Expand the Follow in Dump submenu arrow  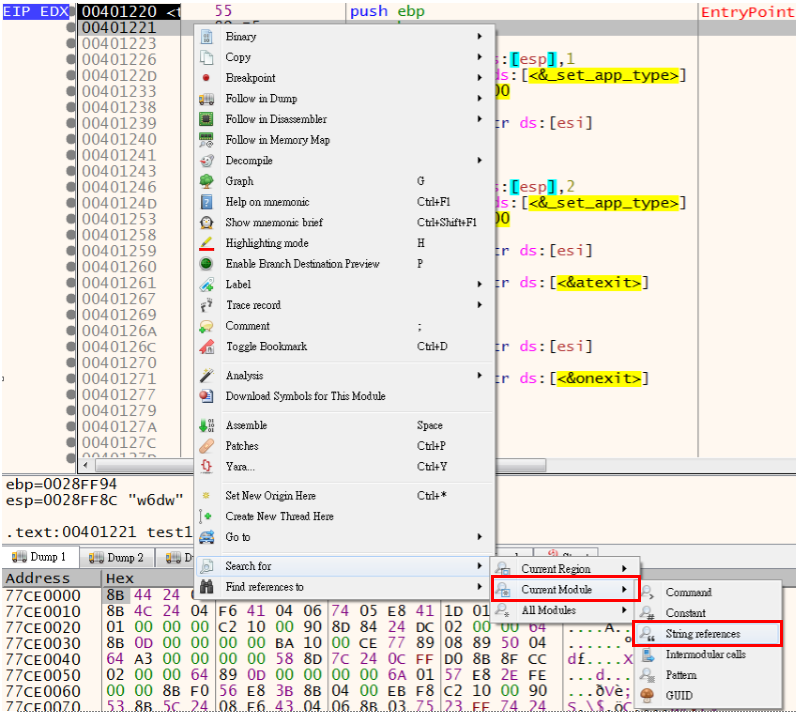pyautogui.click(x=479, y=98)
